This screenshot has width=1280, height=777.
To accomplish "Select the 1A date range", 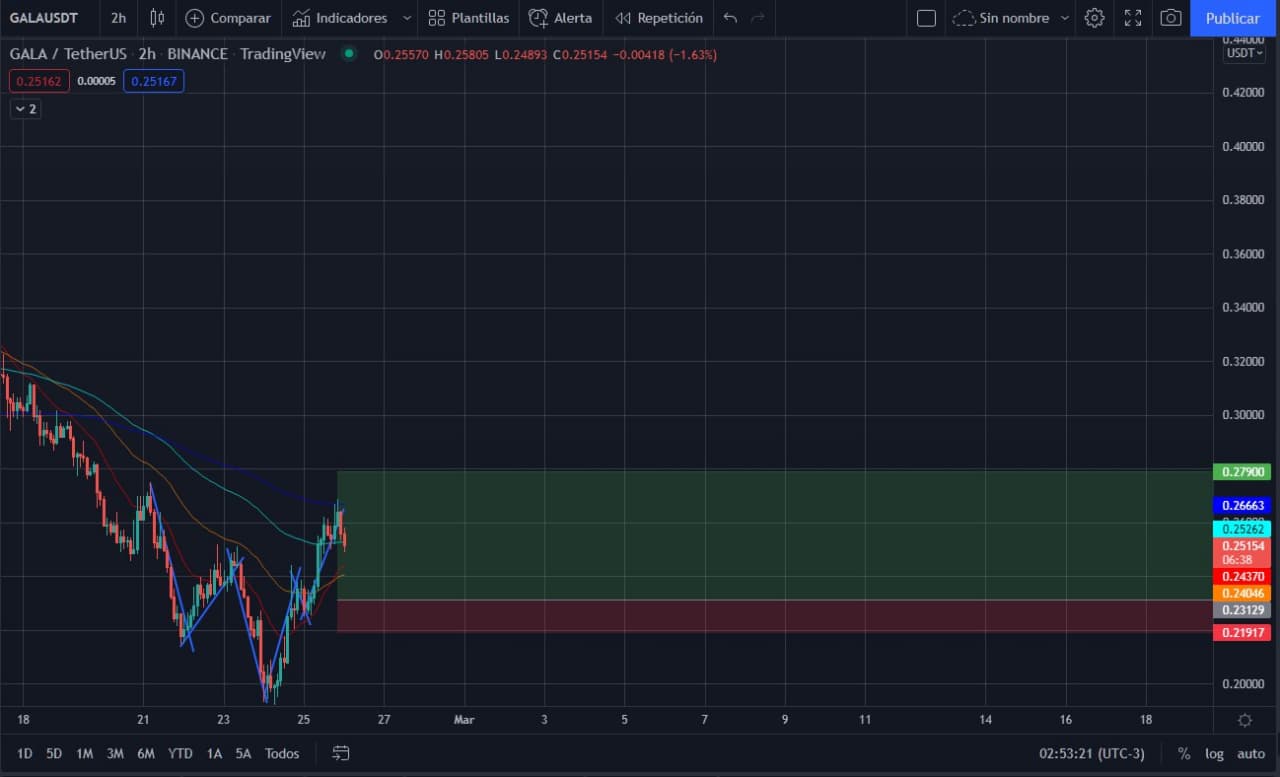I will click(x=214, y=753).
